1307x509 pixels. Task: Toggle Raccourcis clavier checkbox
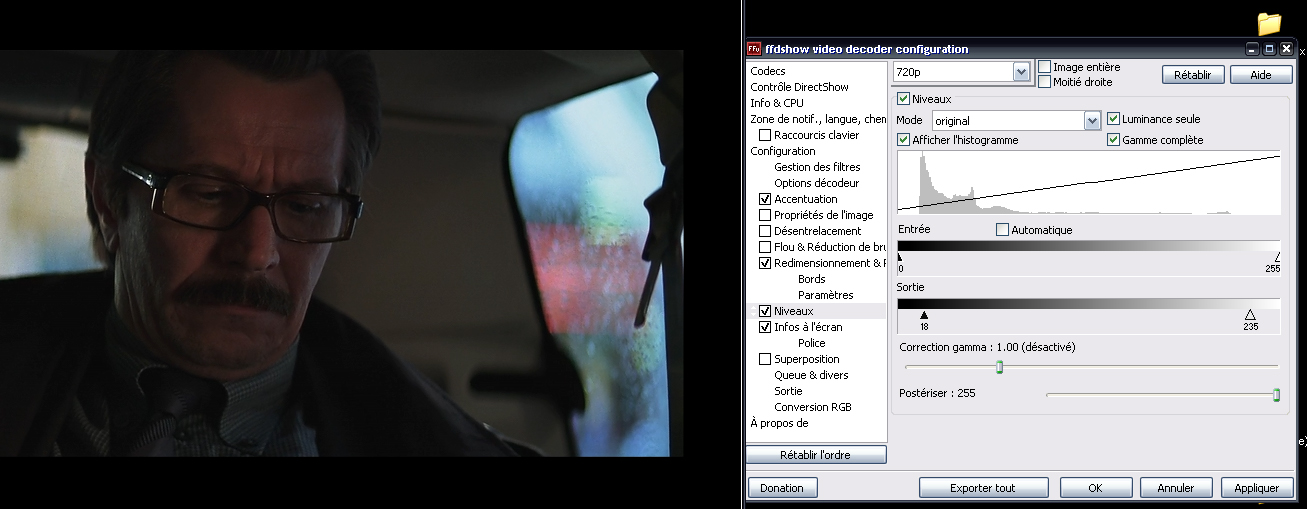pyautogui.click(x=765, y=135)
